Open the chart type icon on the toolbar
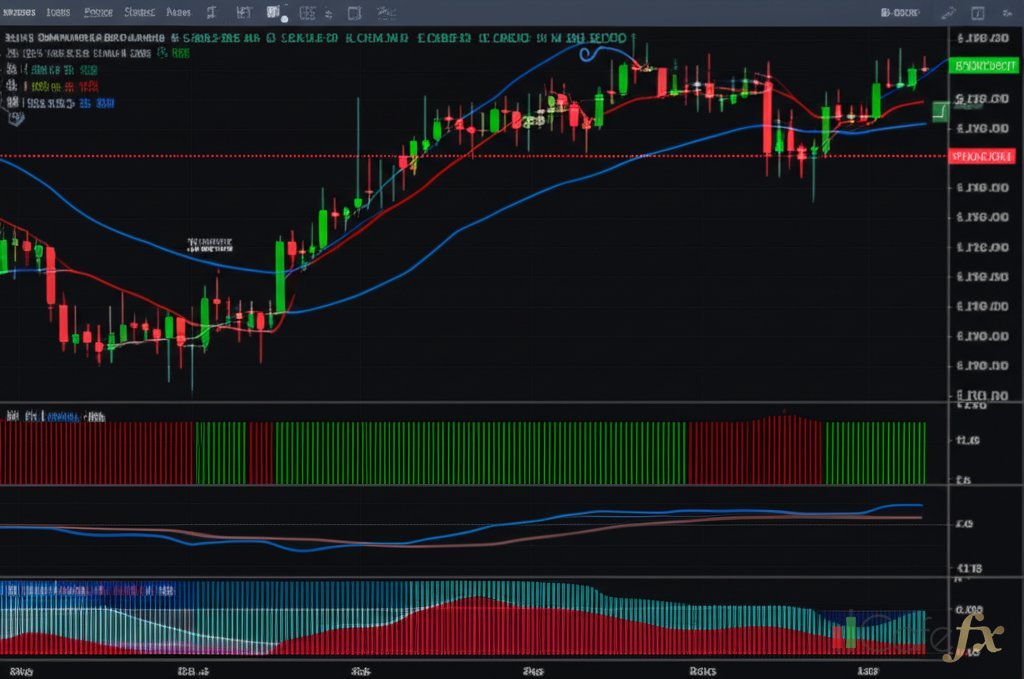Viewport: 1024px width, 679px height. point(275,13)
